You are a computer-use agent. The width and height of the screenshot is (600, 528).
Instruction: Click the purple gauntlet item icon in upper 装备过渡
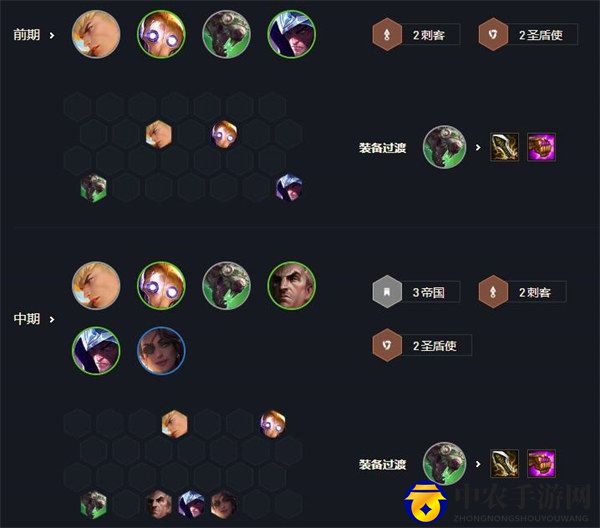(541, 147)
